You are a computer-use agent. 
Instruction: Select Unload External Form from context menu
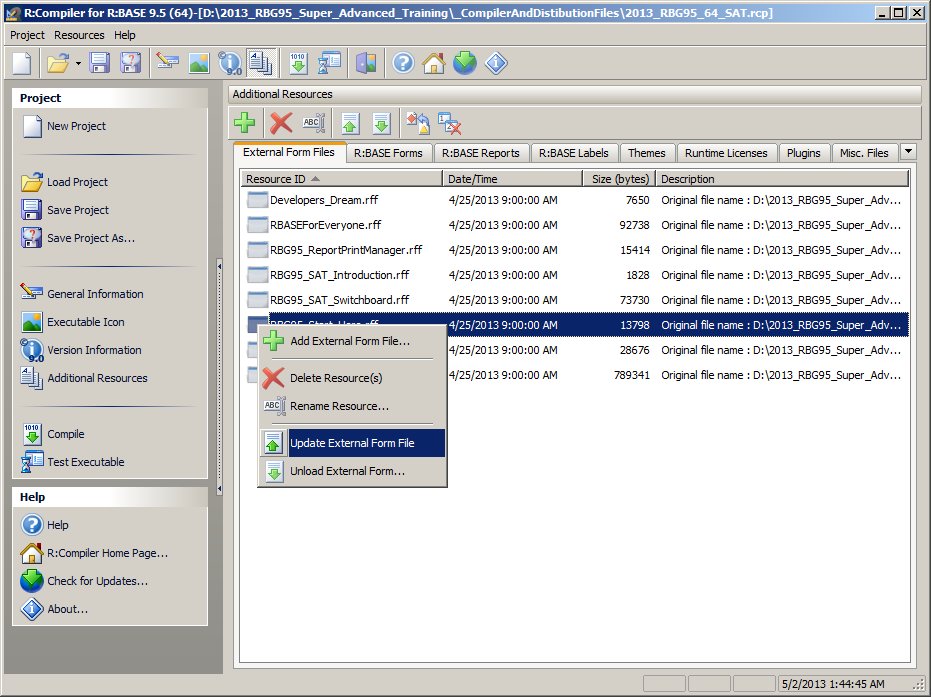[347, 471]
